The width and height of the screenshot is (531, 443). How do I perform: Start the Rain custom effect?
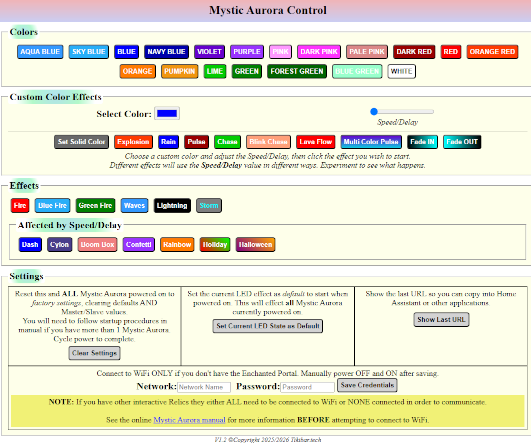coord(168,142)
